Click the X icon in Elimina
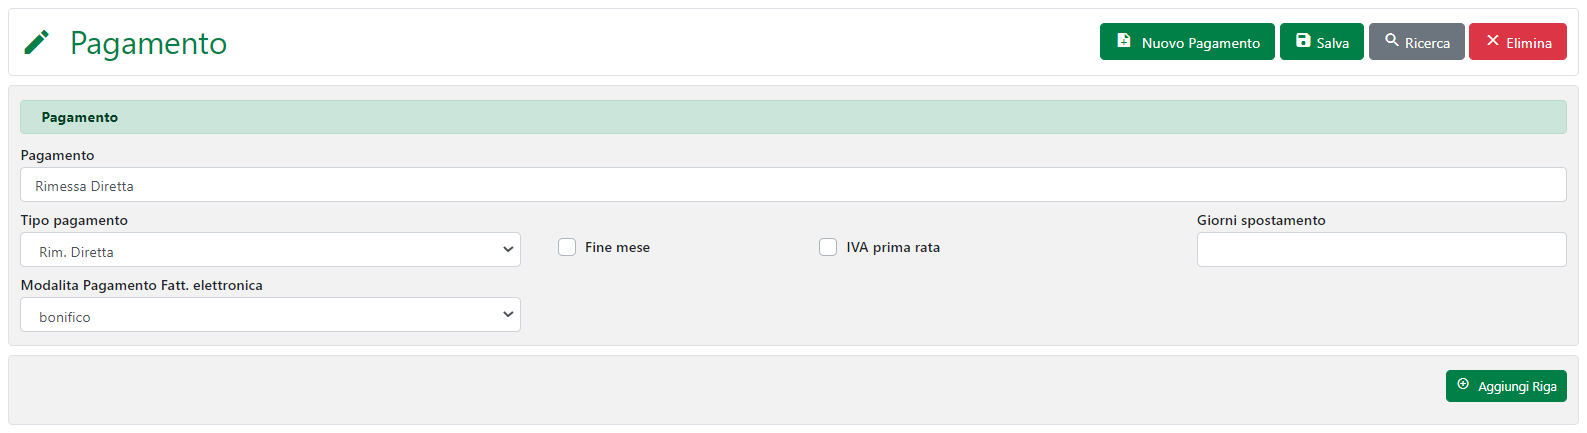The image size is (1587, 433). (1493, 41)
